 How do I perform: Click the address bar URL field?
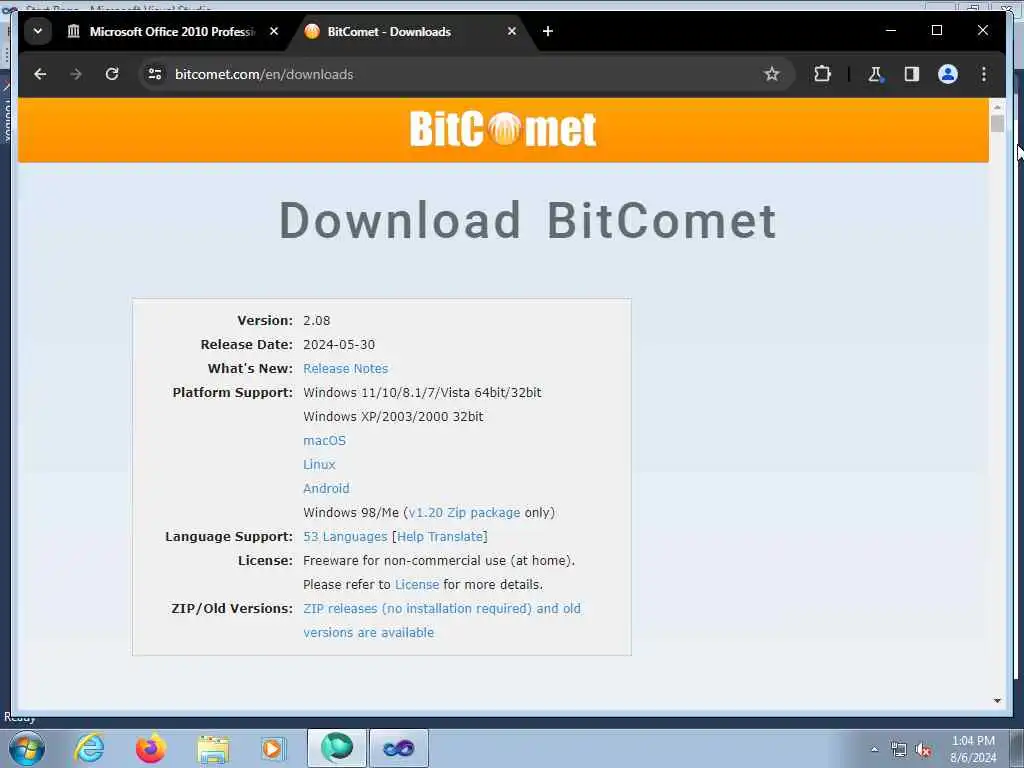[457, 74]
